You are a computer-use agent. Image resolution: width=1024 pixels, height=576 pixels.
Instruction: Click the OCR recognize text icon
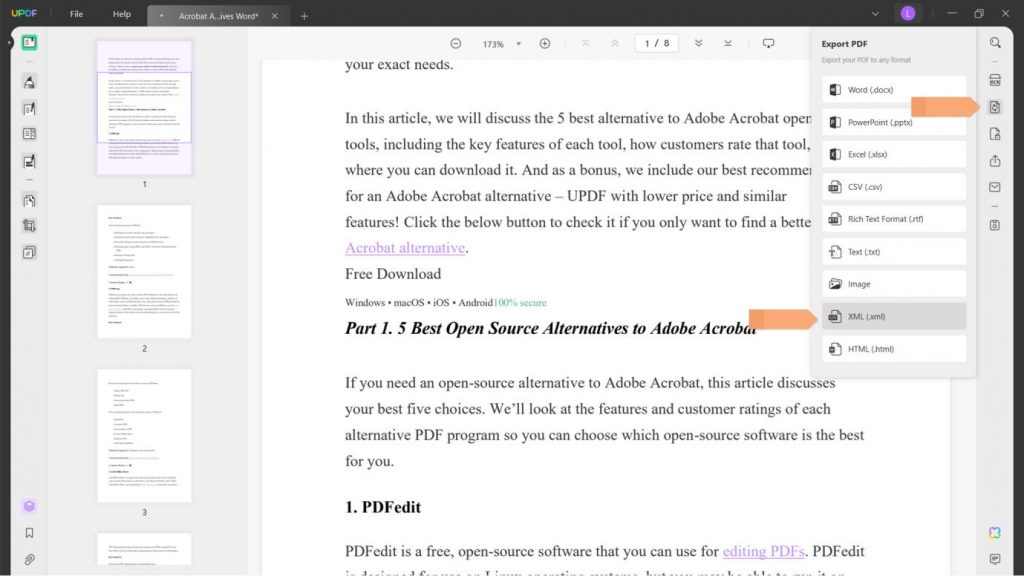coord(995,80)
